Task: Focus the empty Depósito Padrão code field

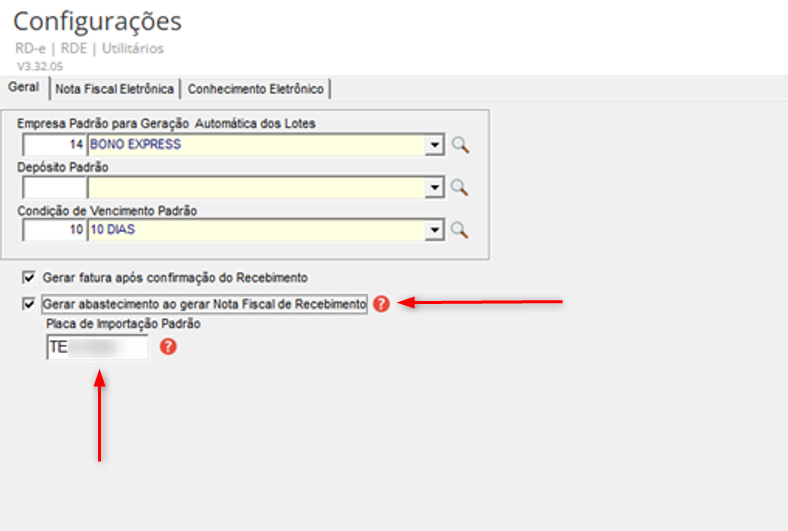Action: (x=54, y=187)
